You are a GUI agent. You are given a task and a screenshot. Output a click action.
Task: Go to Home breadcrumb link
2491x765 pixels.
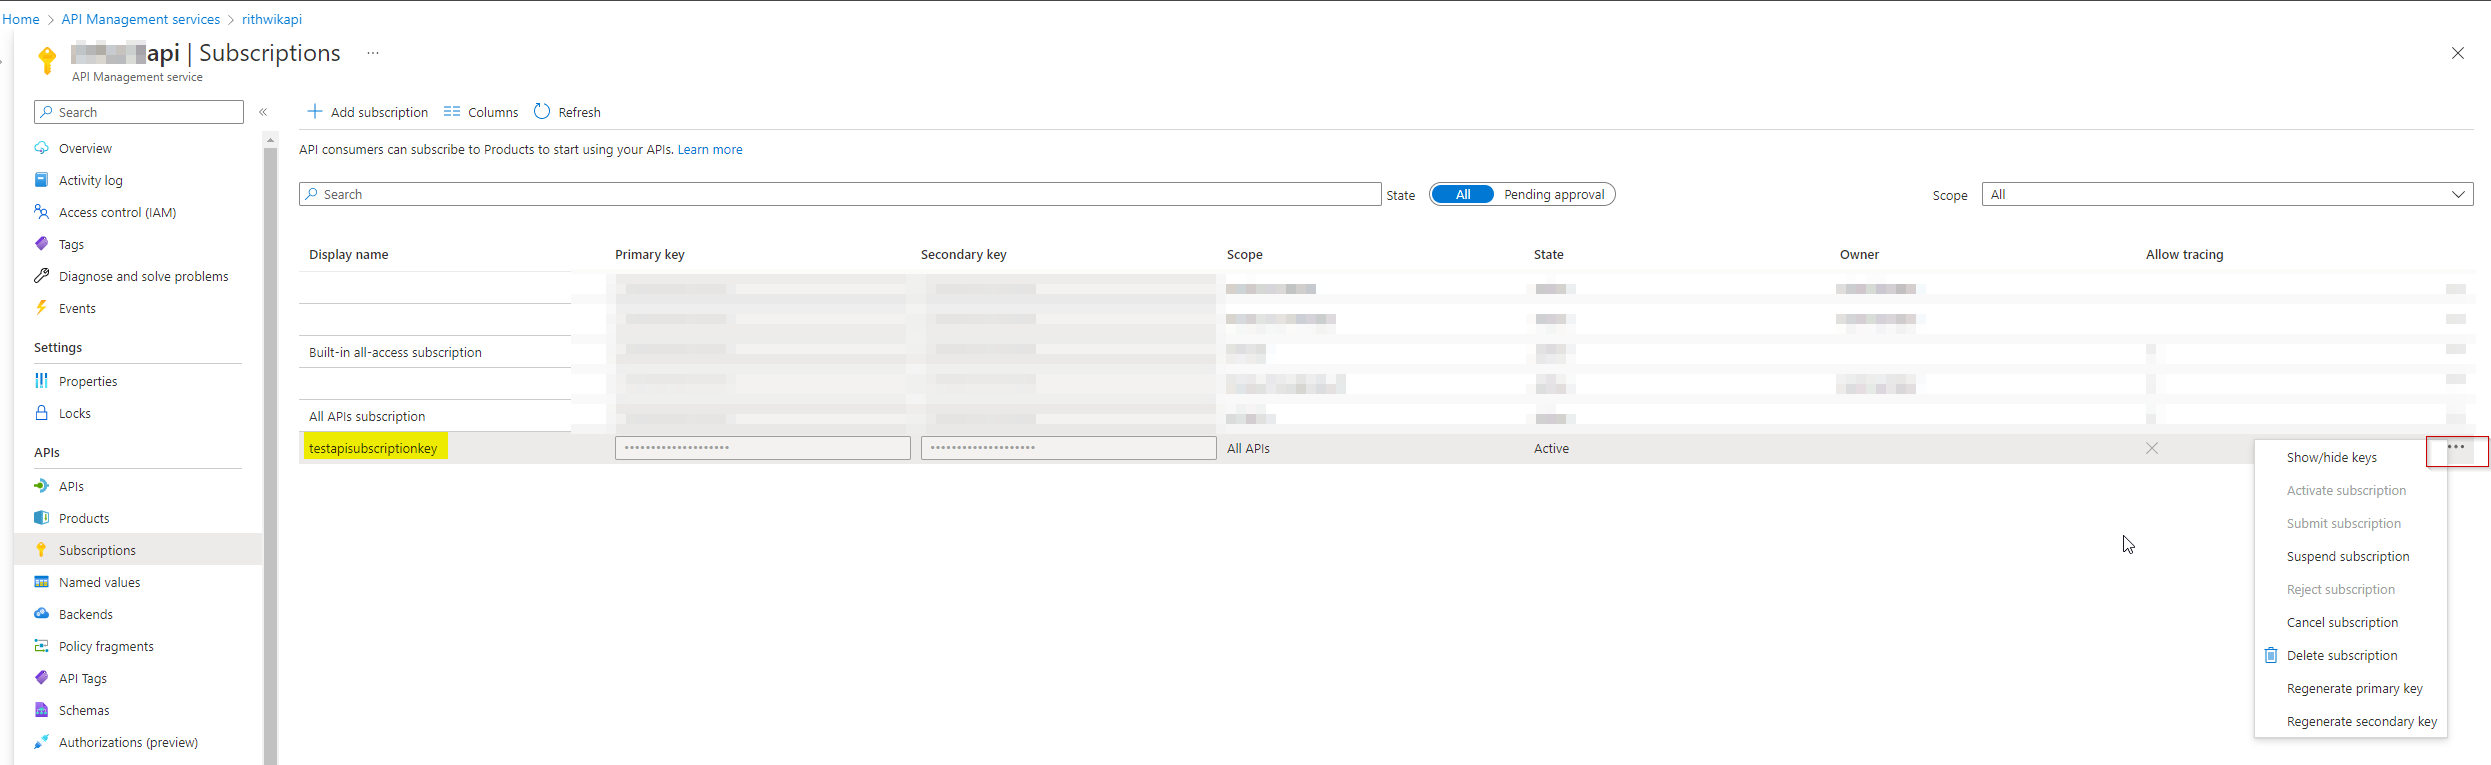pos(21,19)
